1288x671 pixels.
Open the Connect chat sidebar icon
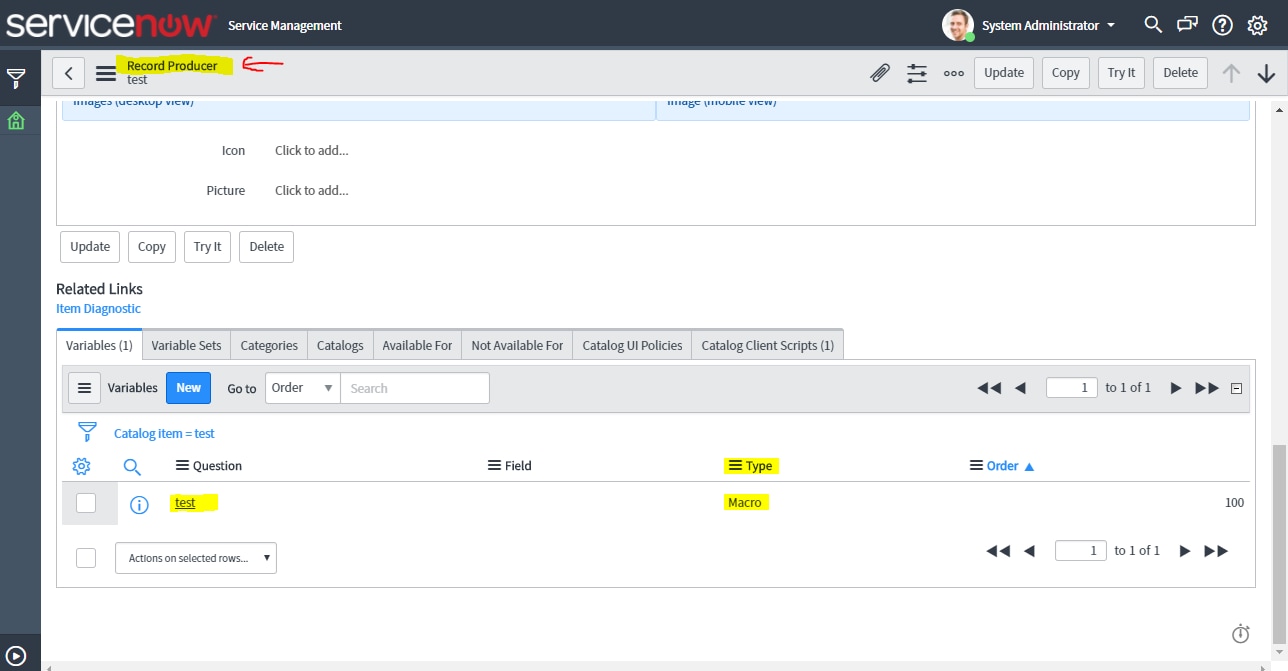pos(1187,25)
